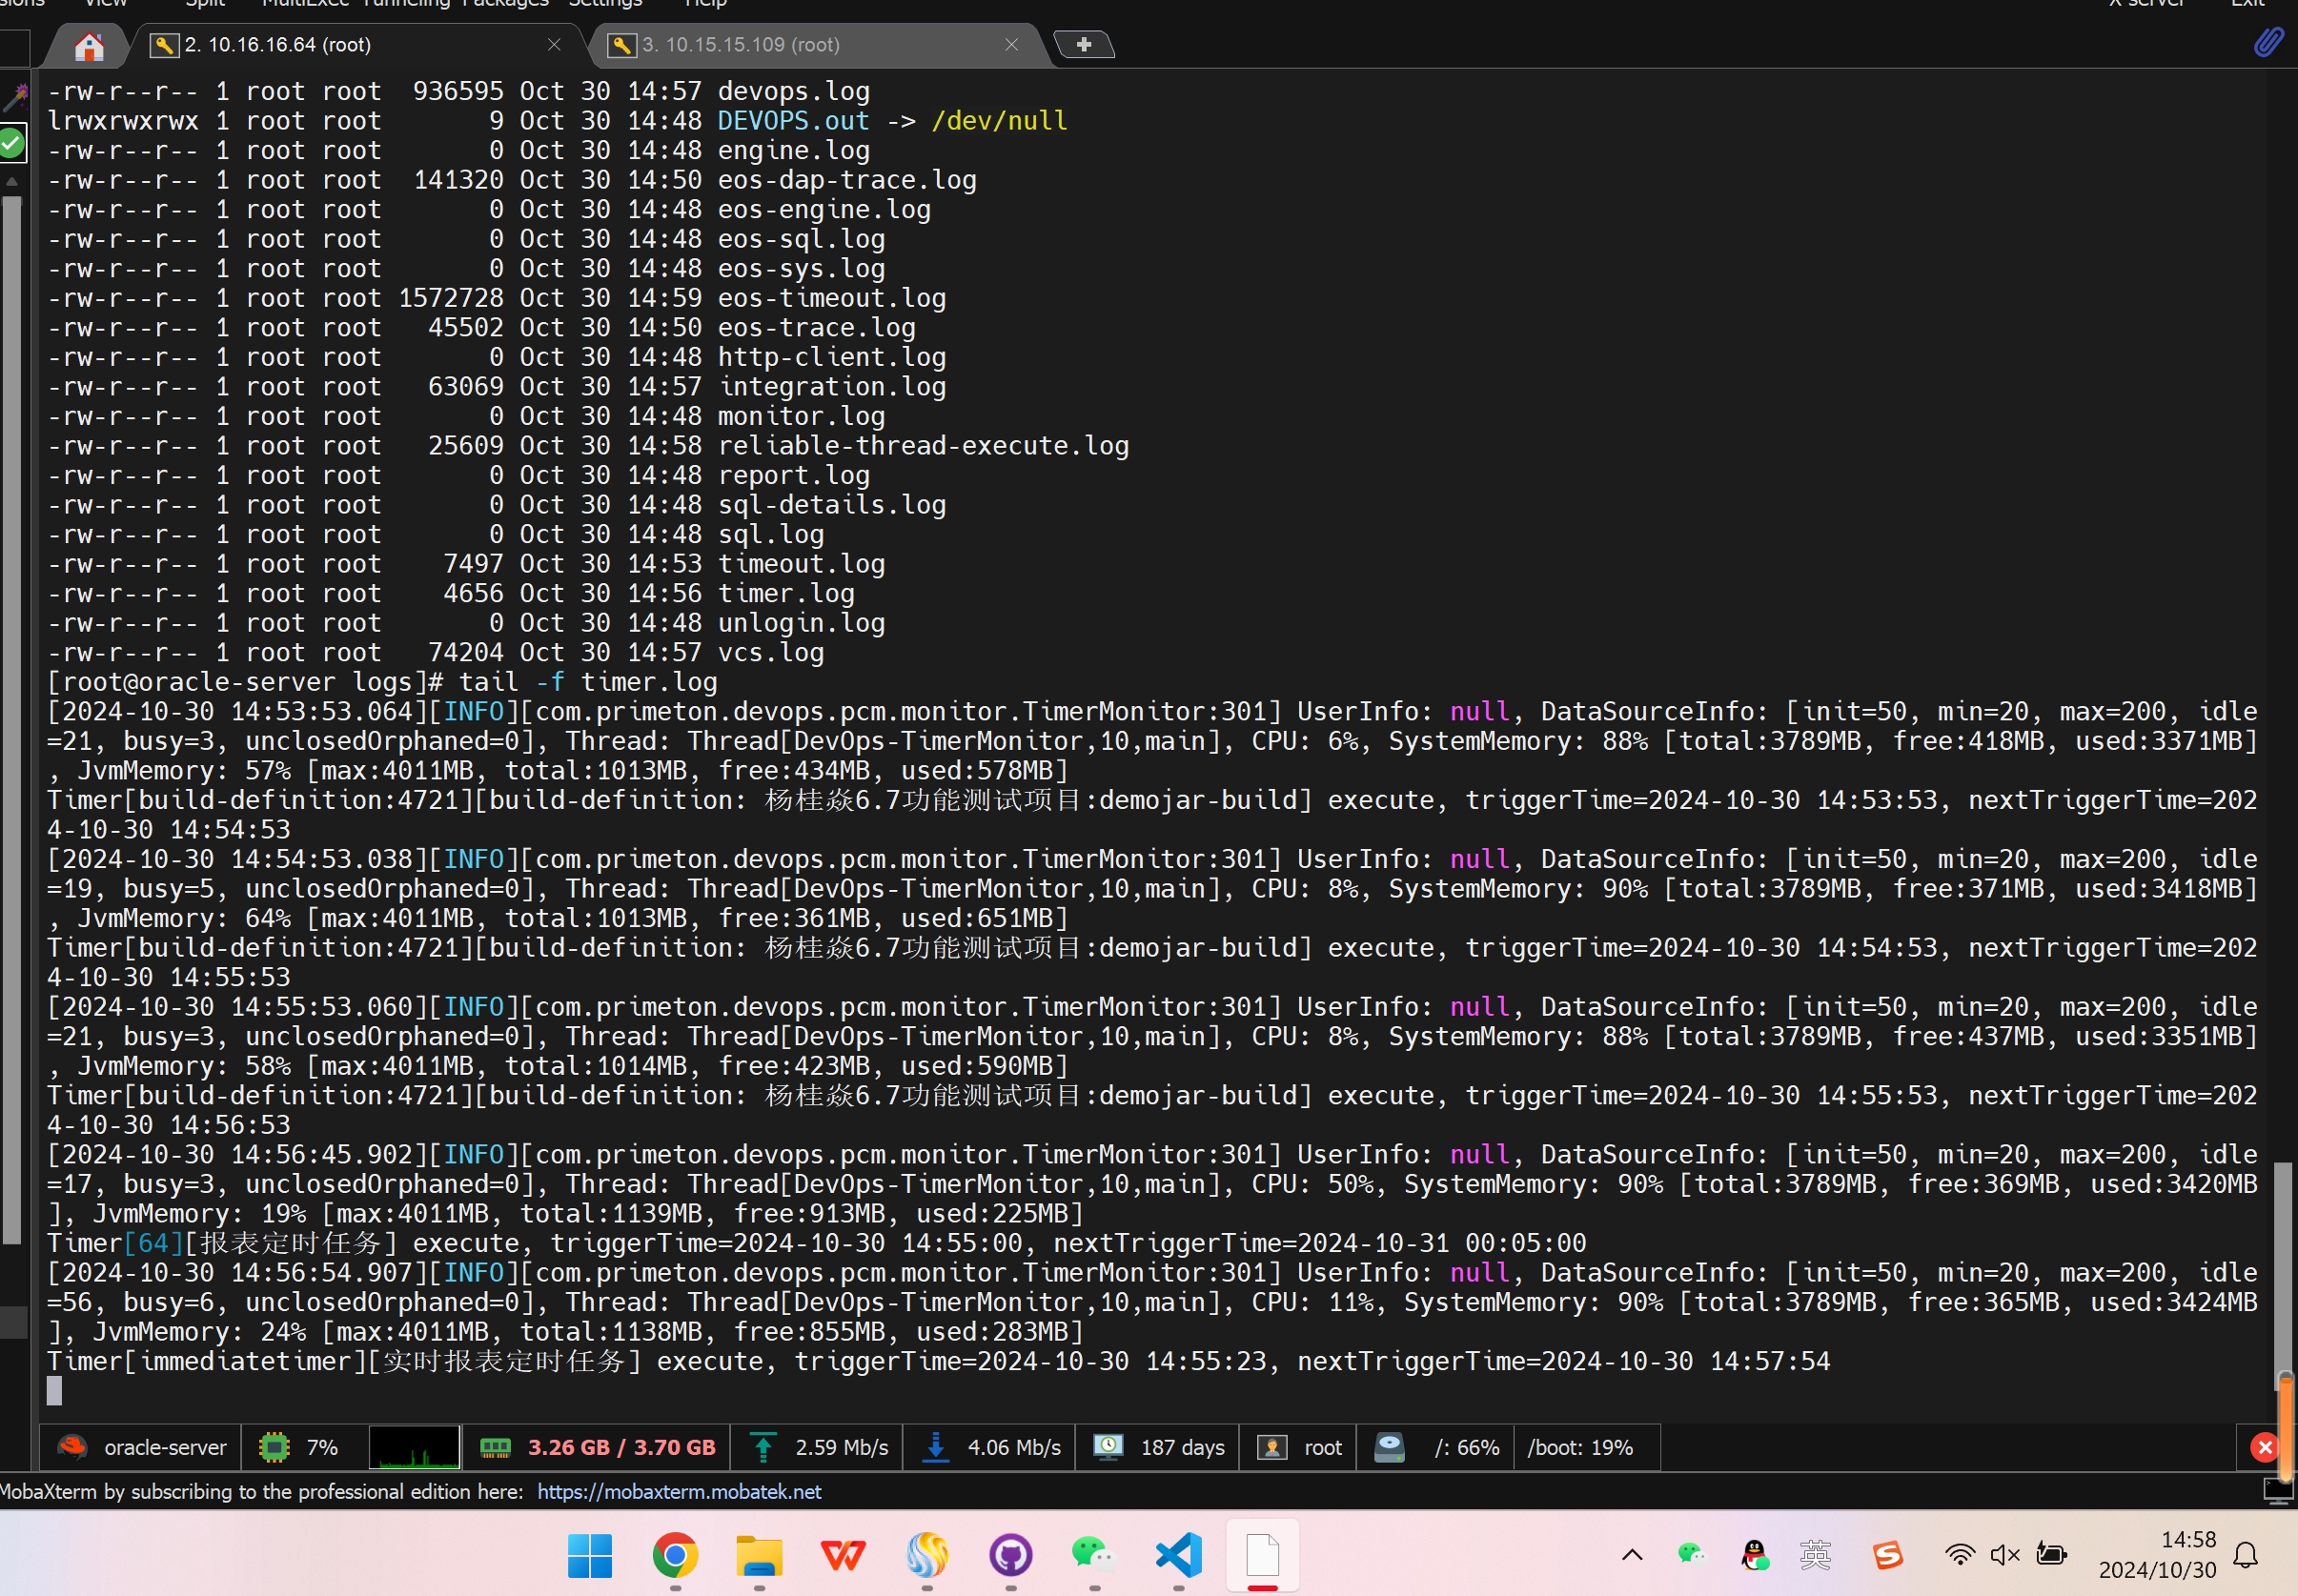2298x1596 pixels.
Task: Close the remote monitoring bar red X
Action: (x=2264, y=1447)
